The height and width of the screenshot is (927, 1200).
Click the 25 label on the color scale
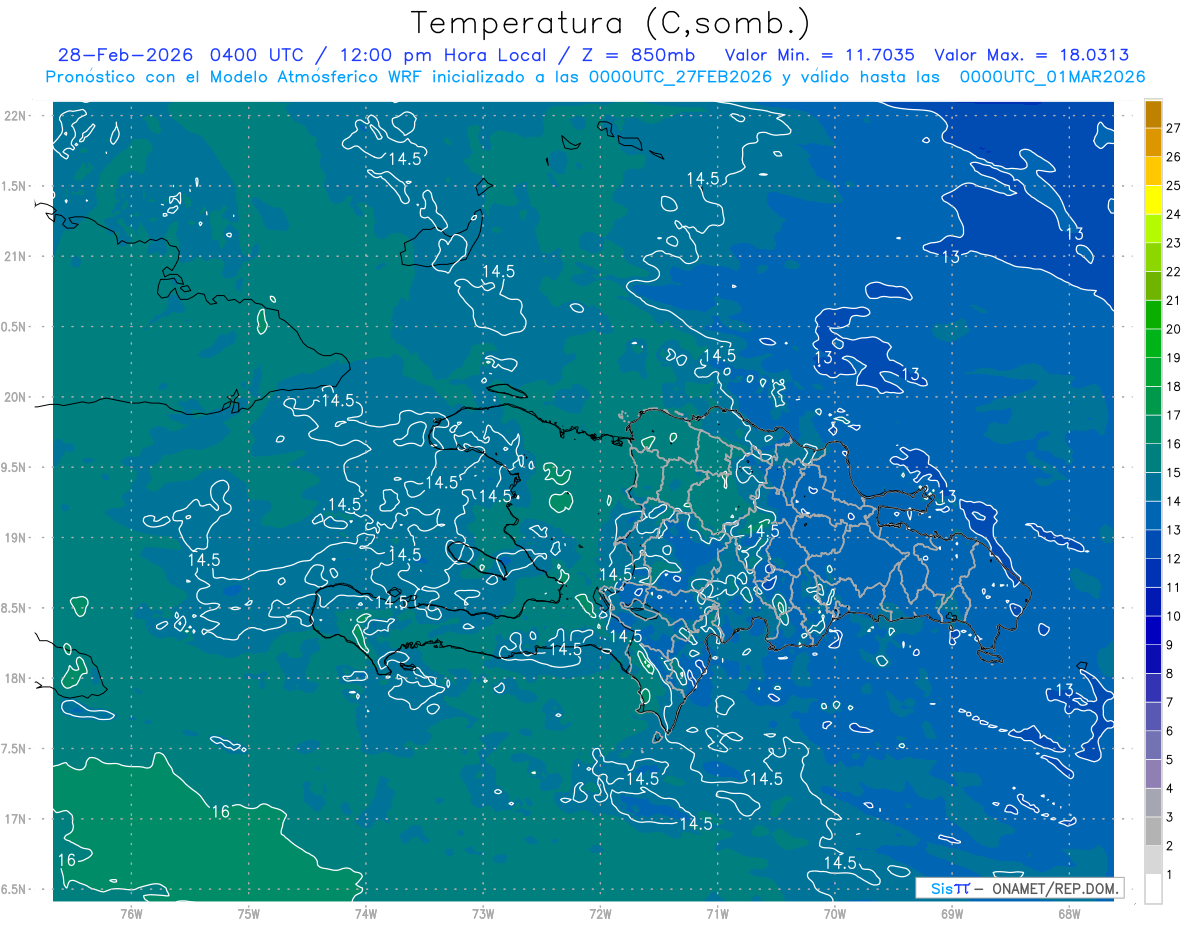(1174, 185)
